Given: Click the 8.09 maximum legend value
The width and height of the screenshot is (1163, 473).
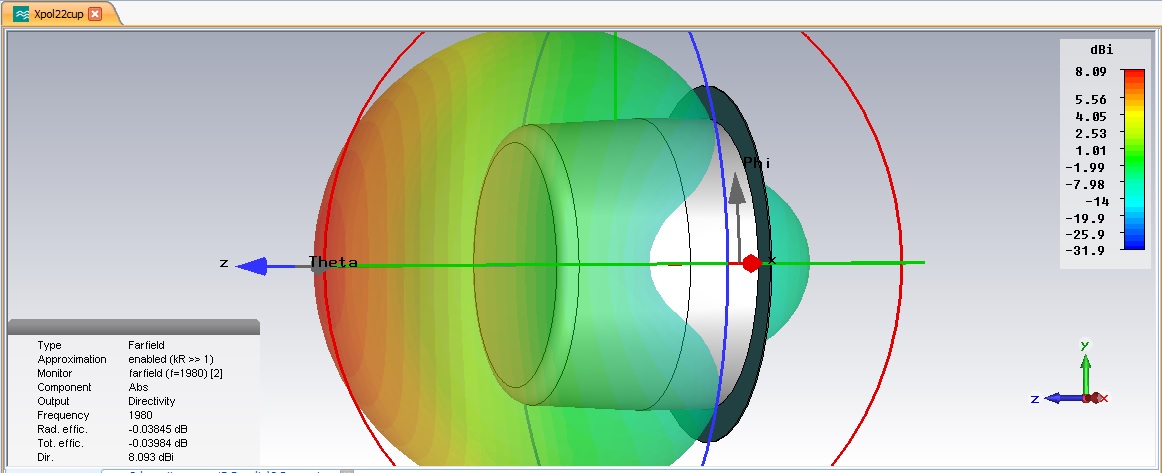Looking at the screenshot, I should tap(1093, 72).
